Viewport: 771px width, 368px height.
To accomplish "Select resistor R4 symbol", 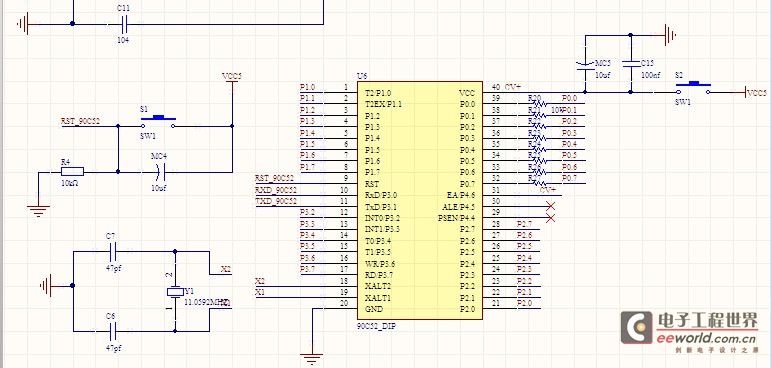I will coord(72,172).
